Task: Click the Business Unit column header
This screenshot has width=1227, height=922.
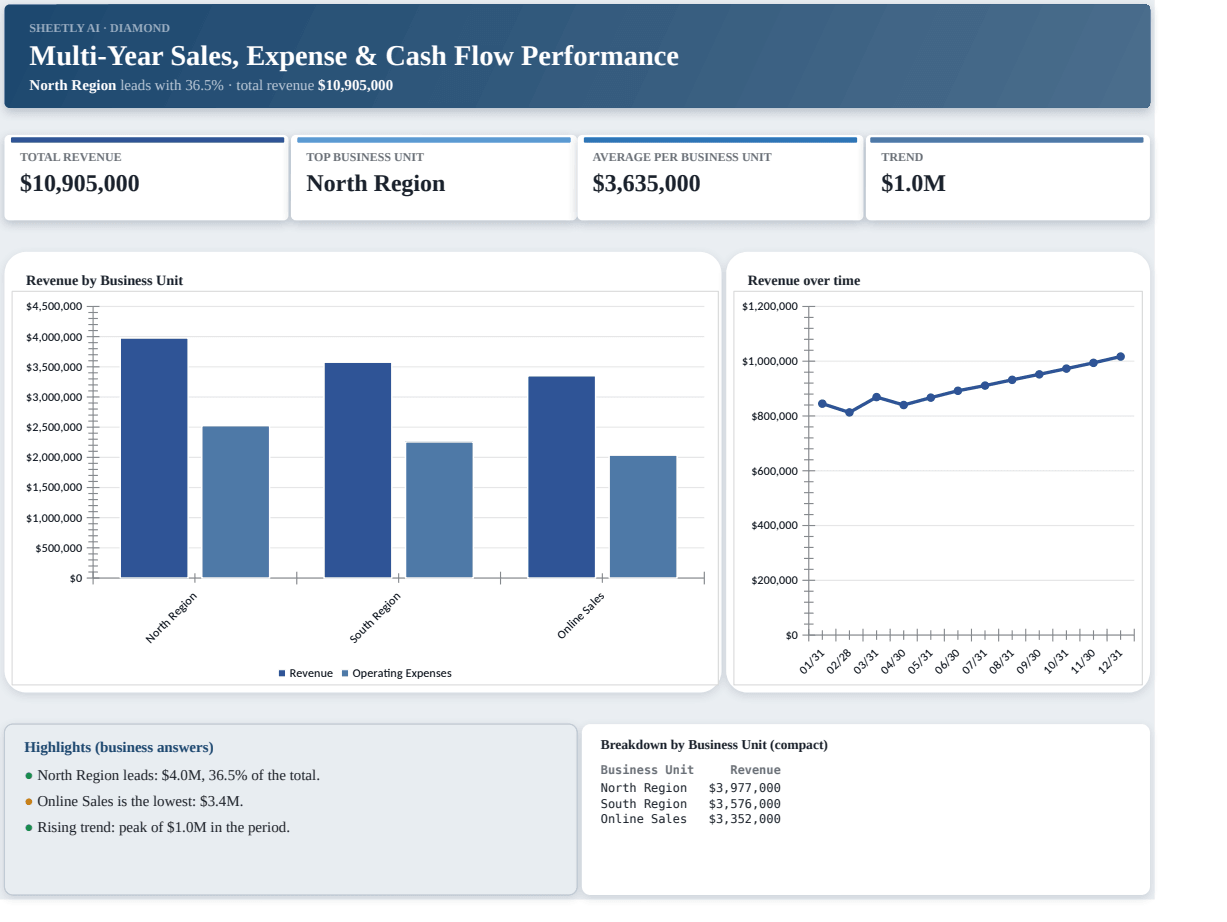Action: [647, 770]
